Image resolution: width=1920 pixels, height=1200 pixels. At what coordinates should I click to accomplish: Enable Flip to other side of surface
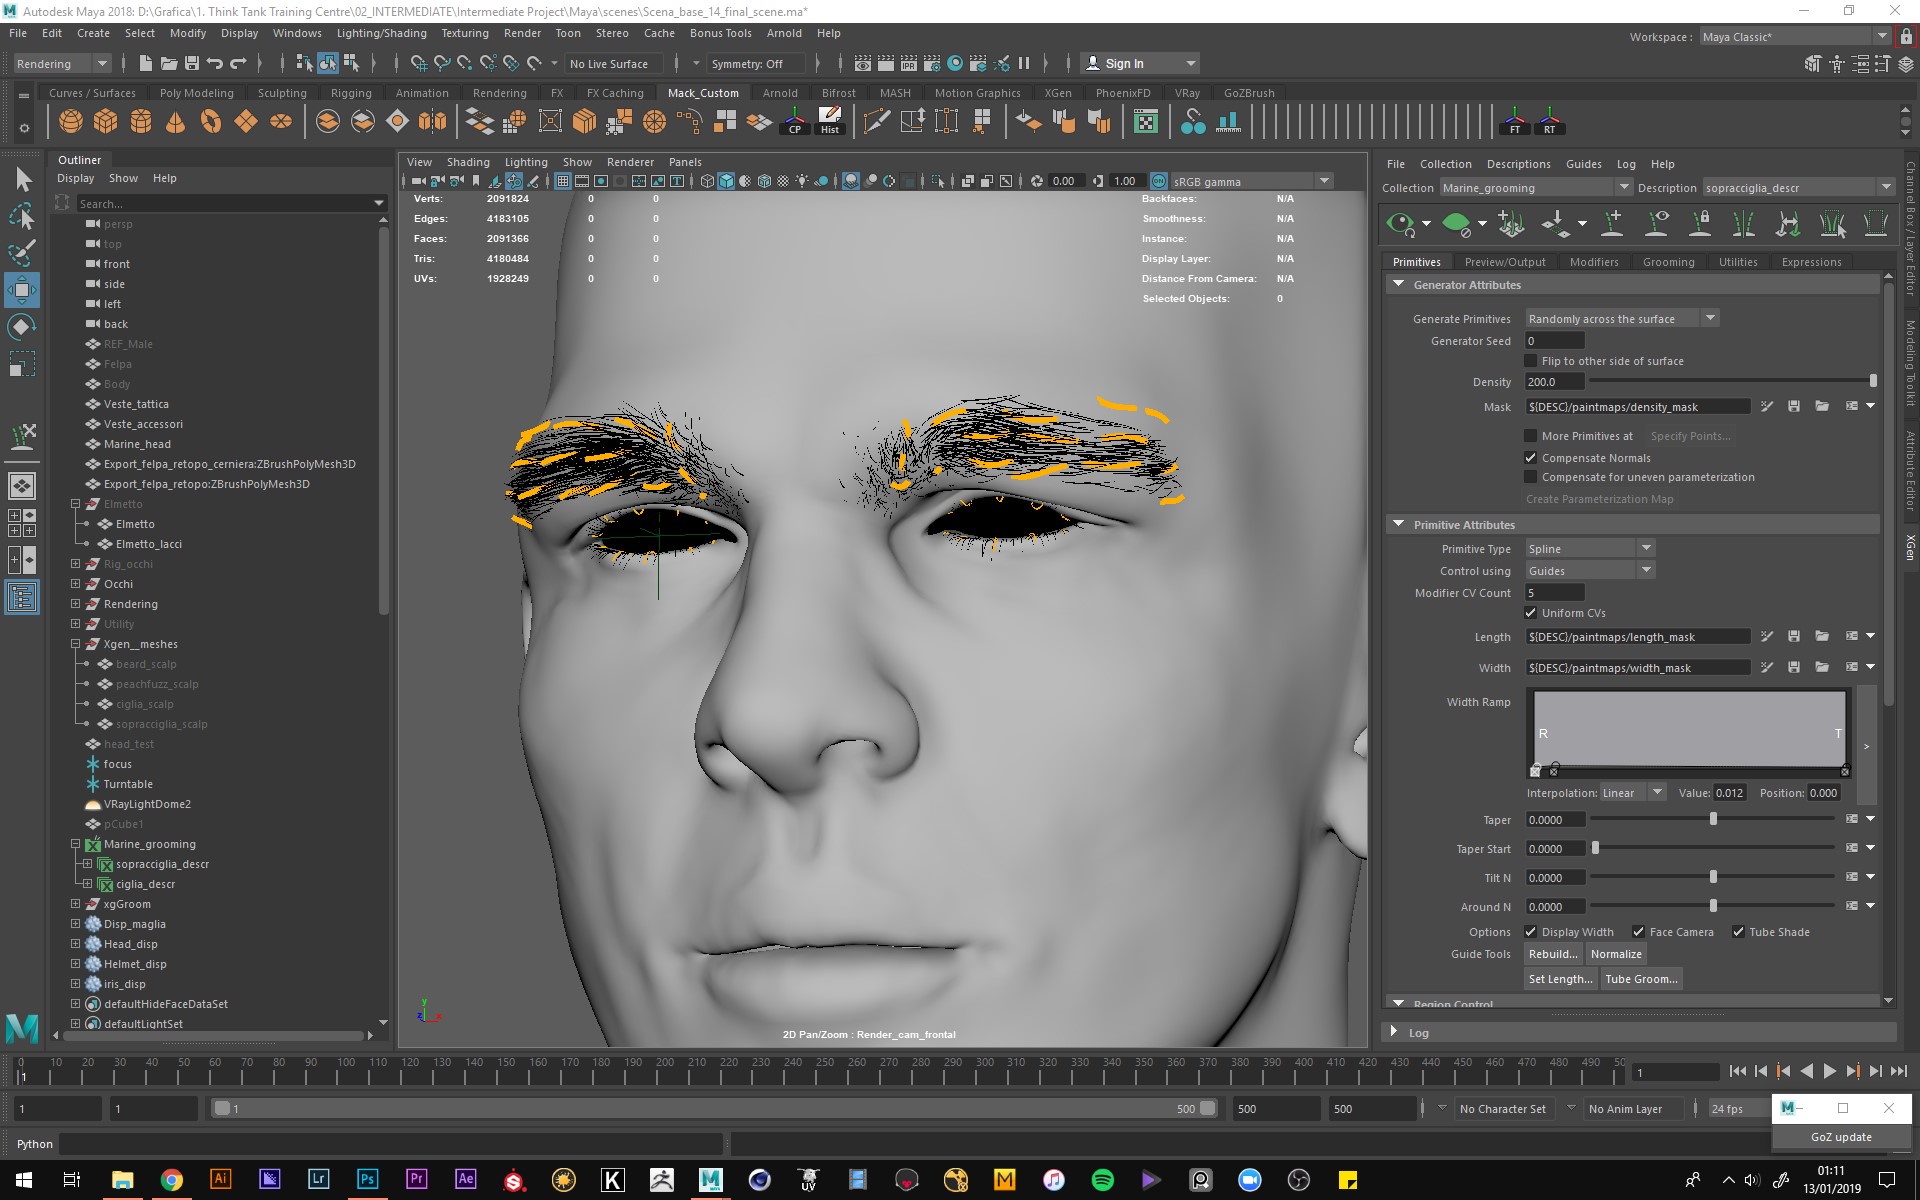coord(1530,361)
